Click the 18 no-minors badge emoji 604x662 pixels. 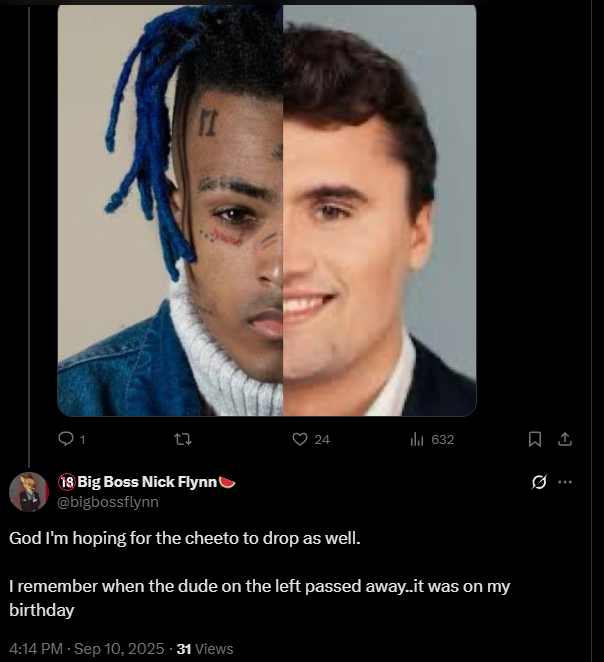(x=67, y=482)
